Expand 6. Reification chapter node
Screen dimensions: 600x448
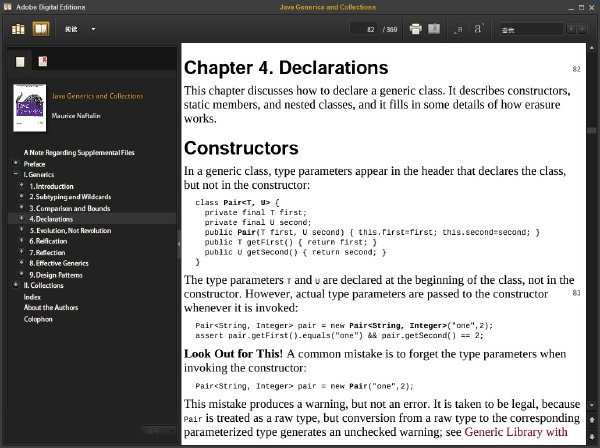(21, 240)
